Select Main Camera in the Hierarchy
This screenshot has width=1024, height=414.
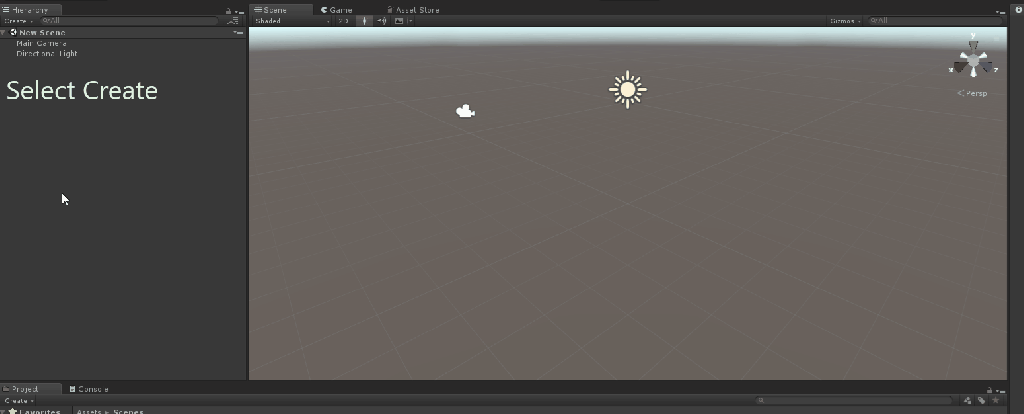[x=41, y=43]
